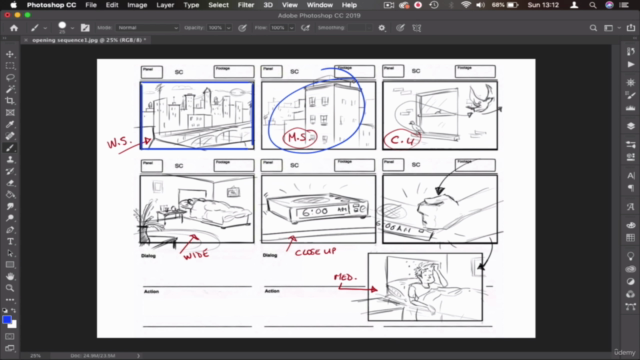Viewport: 640px width, 360px height.
Task: Open the Actions play panel
Action: (631, 64)
